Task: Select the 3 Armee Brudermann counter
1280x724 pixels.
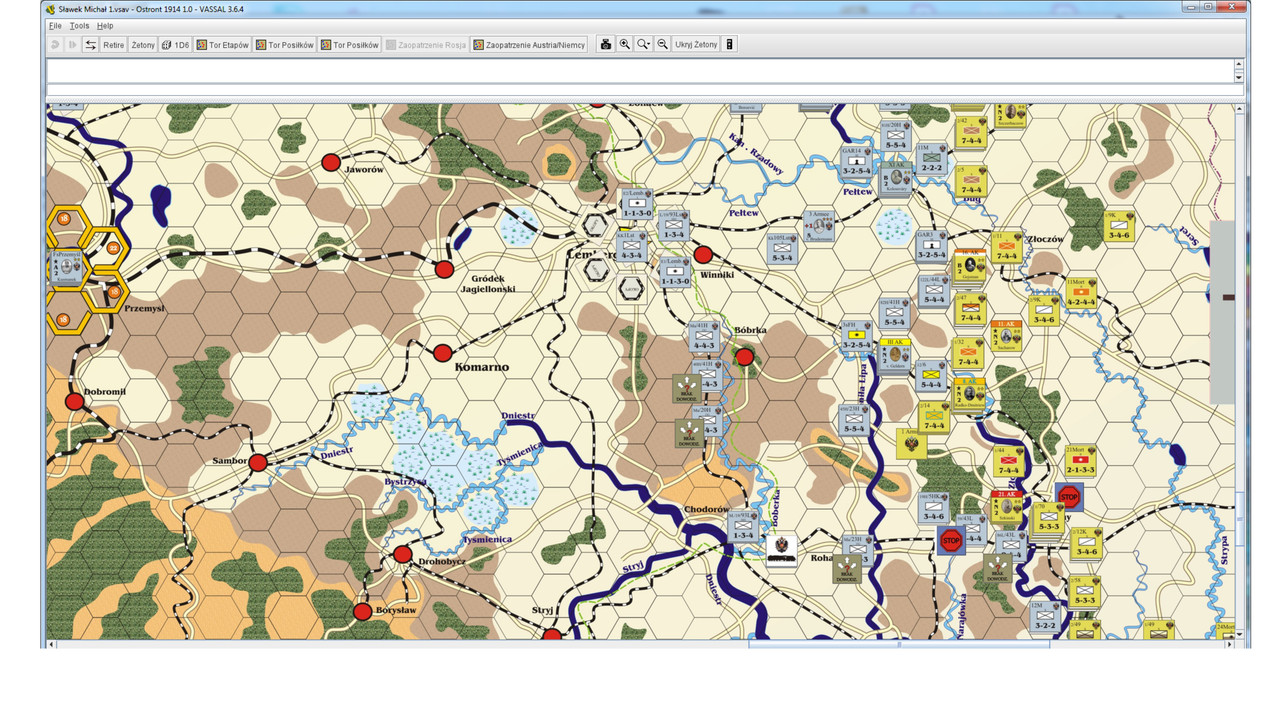Action: click(820, 226)
